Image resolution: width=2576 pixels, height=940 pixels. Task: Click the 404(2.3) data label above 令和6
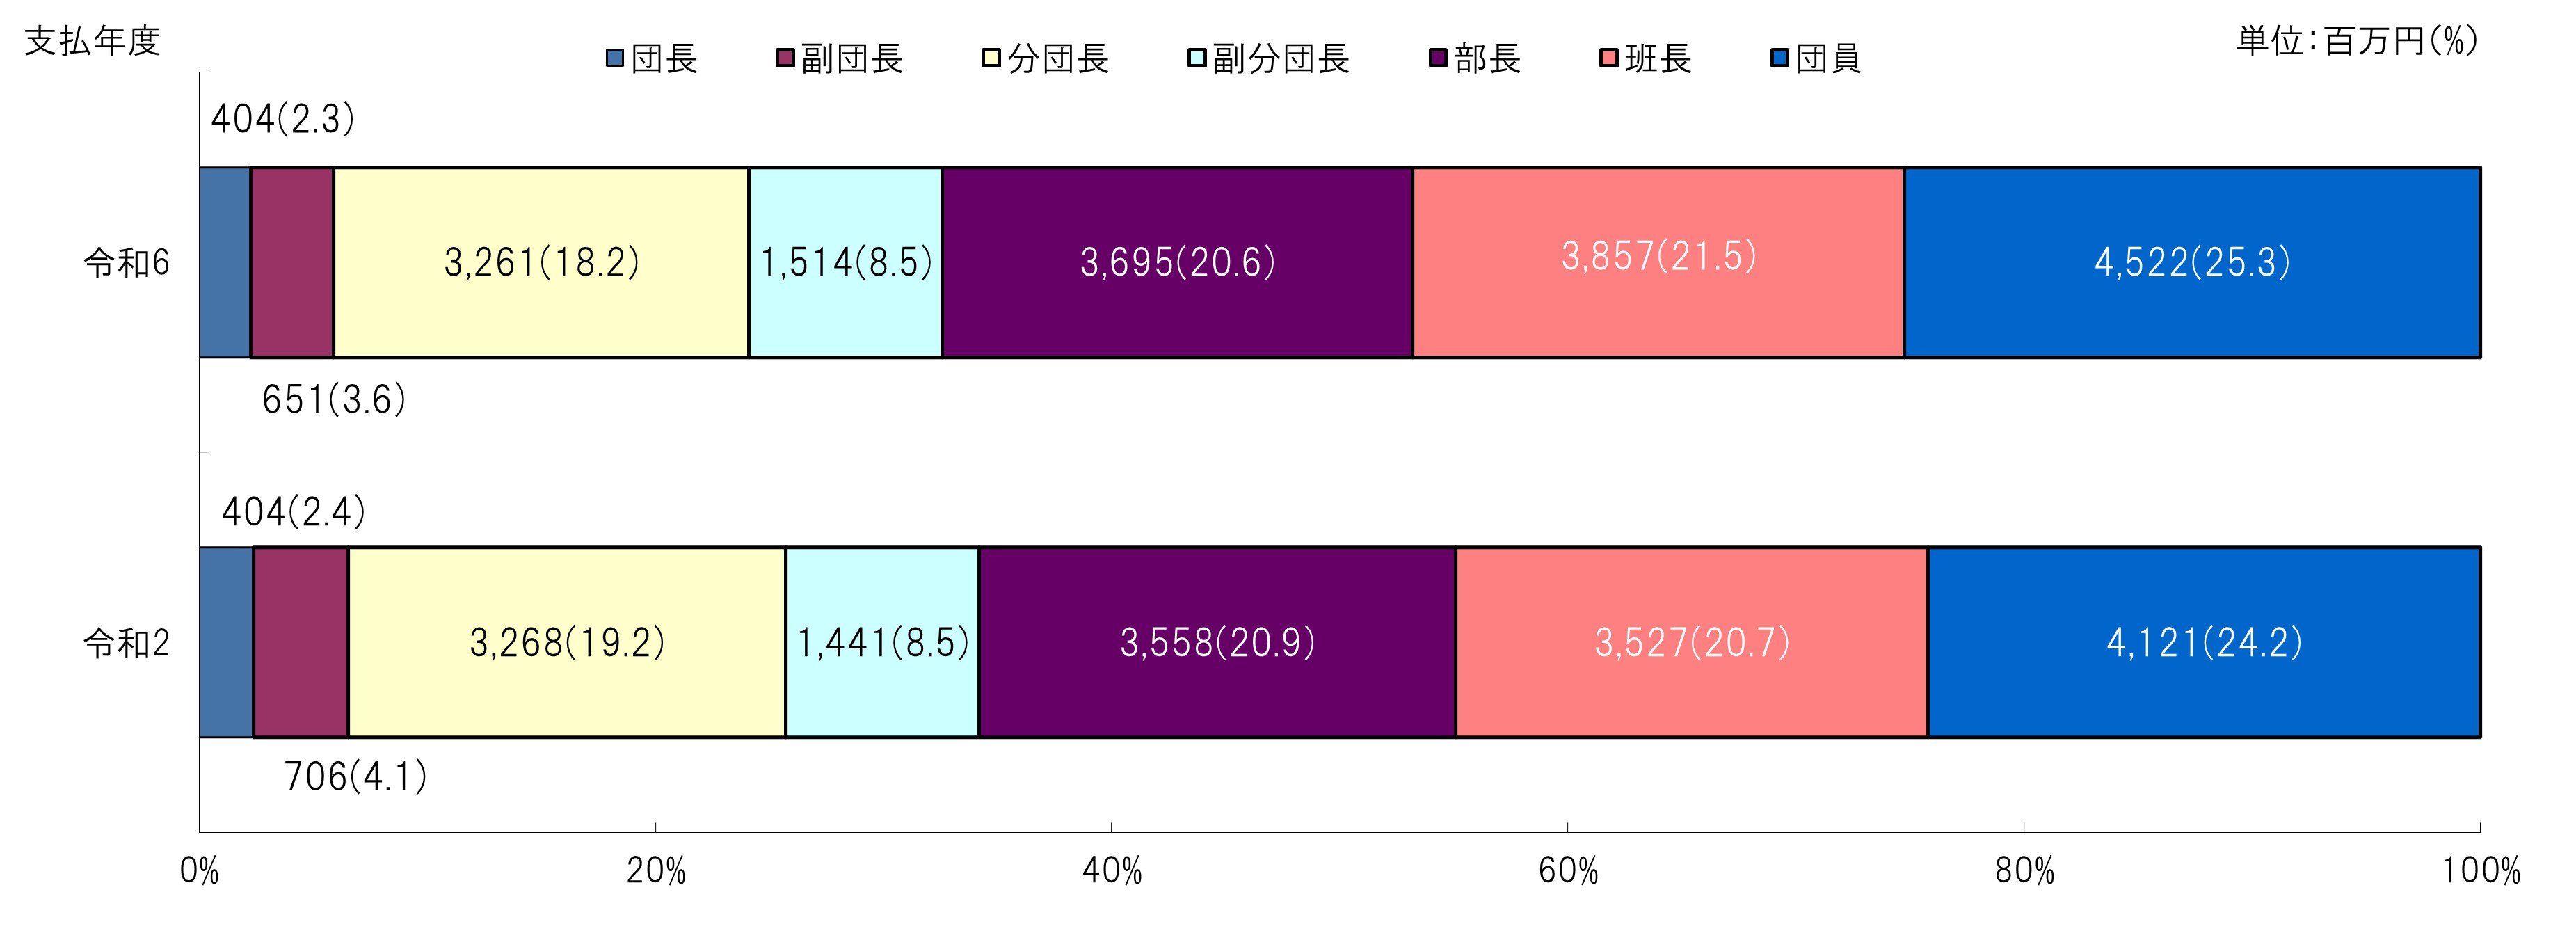point(283,120)
